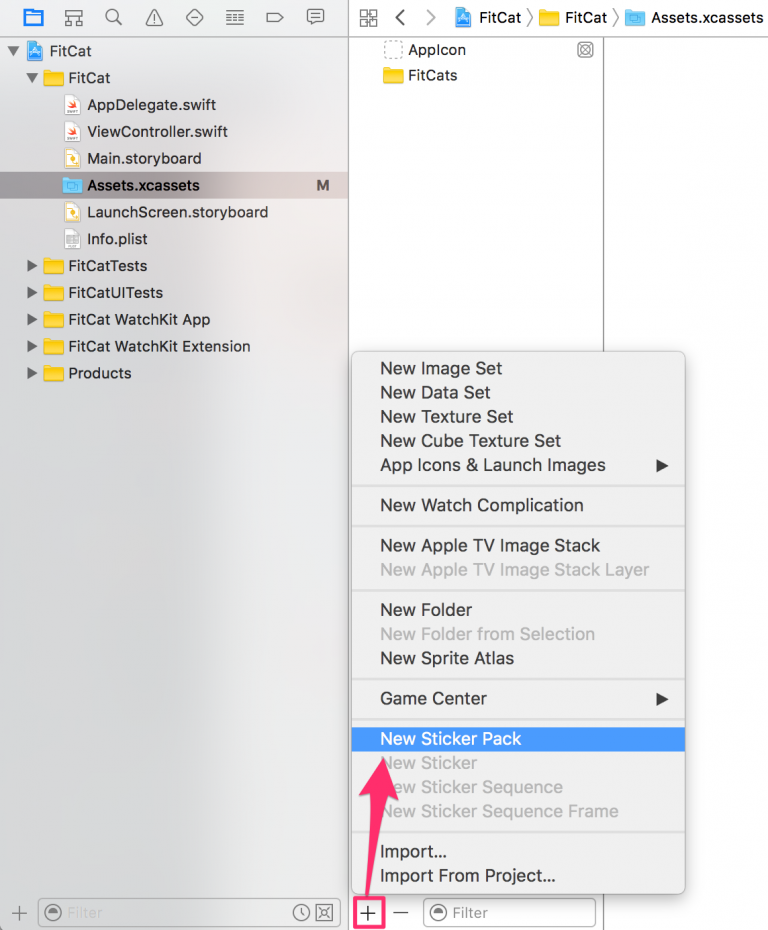Click Import From Project… option
This screenshot has width=768, height=930.
pos(467,876)
